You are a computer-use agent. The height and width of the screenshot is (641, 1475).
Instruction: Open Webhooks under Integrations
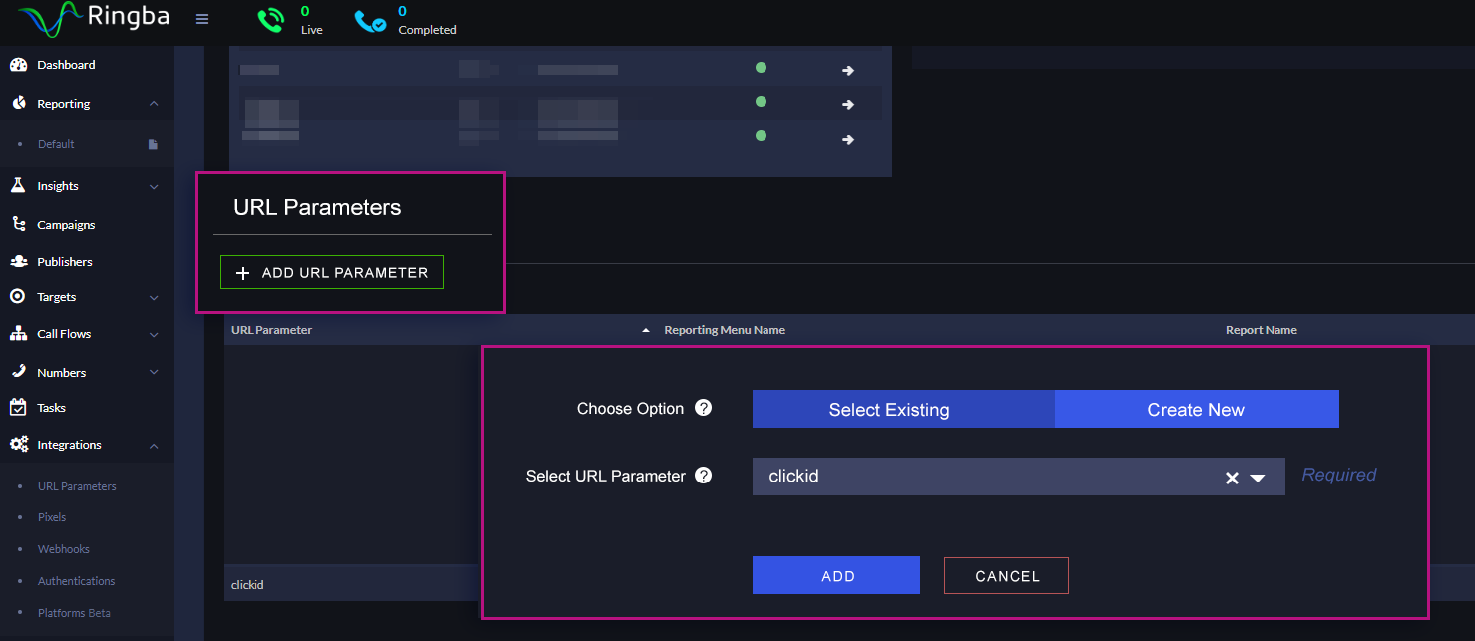[x=64, y=549]
